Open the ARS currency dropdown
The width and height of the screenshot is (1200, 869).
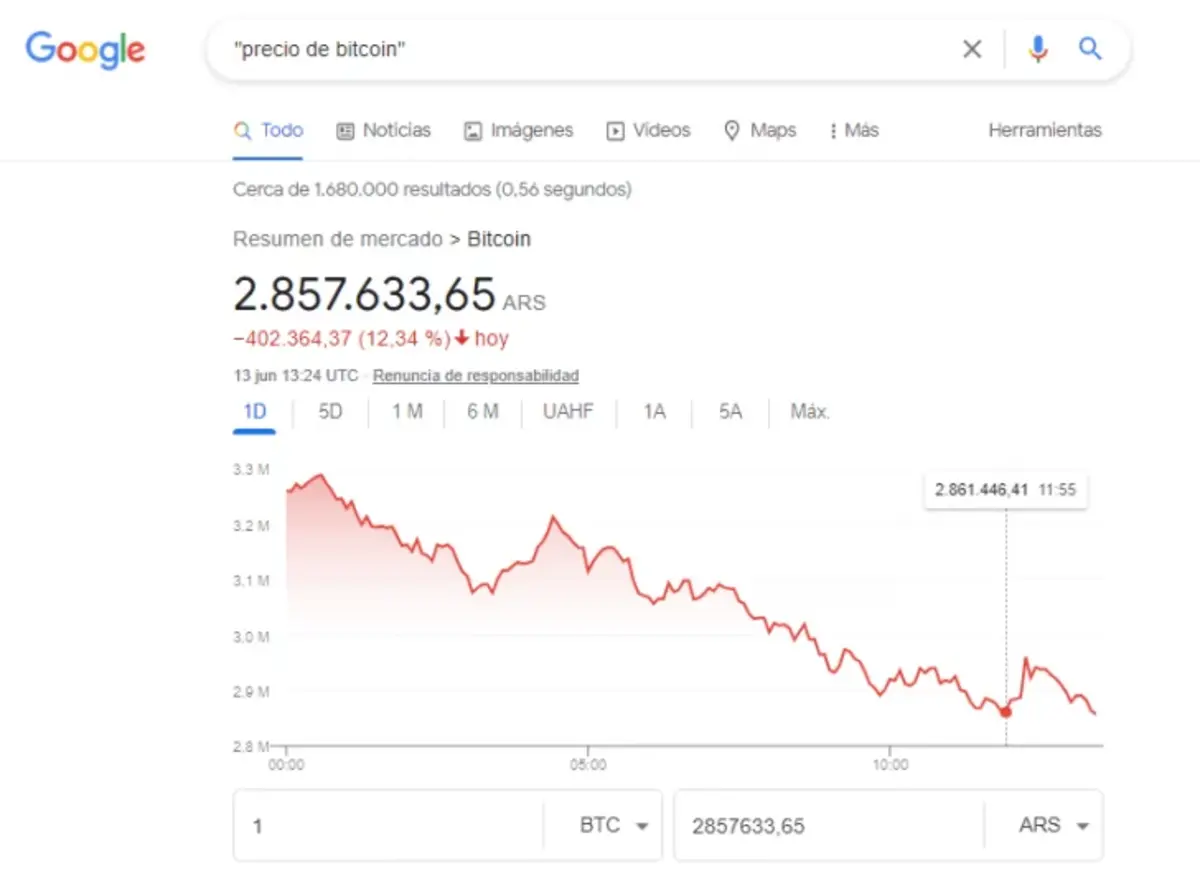point(1050,825)
